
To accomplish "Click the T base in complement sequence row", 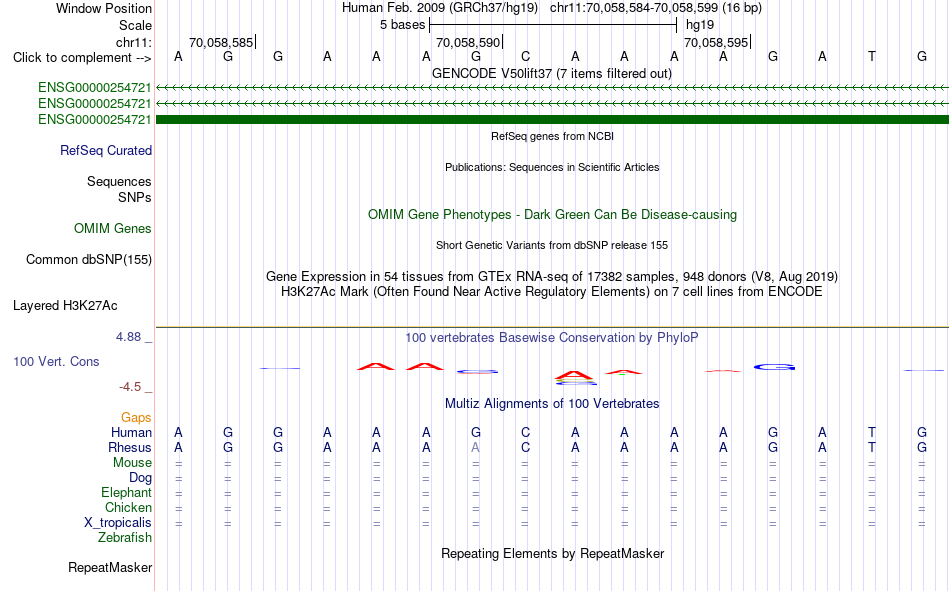I will click(x=871, y=56).
